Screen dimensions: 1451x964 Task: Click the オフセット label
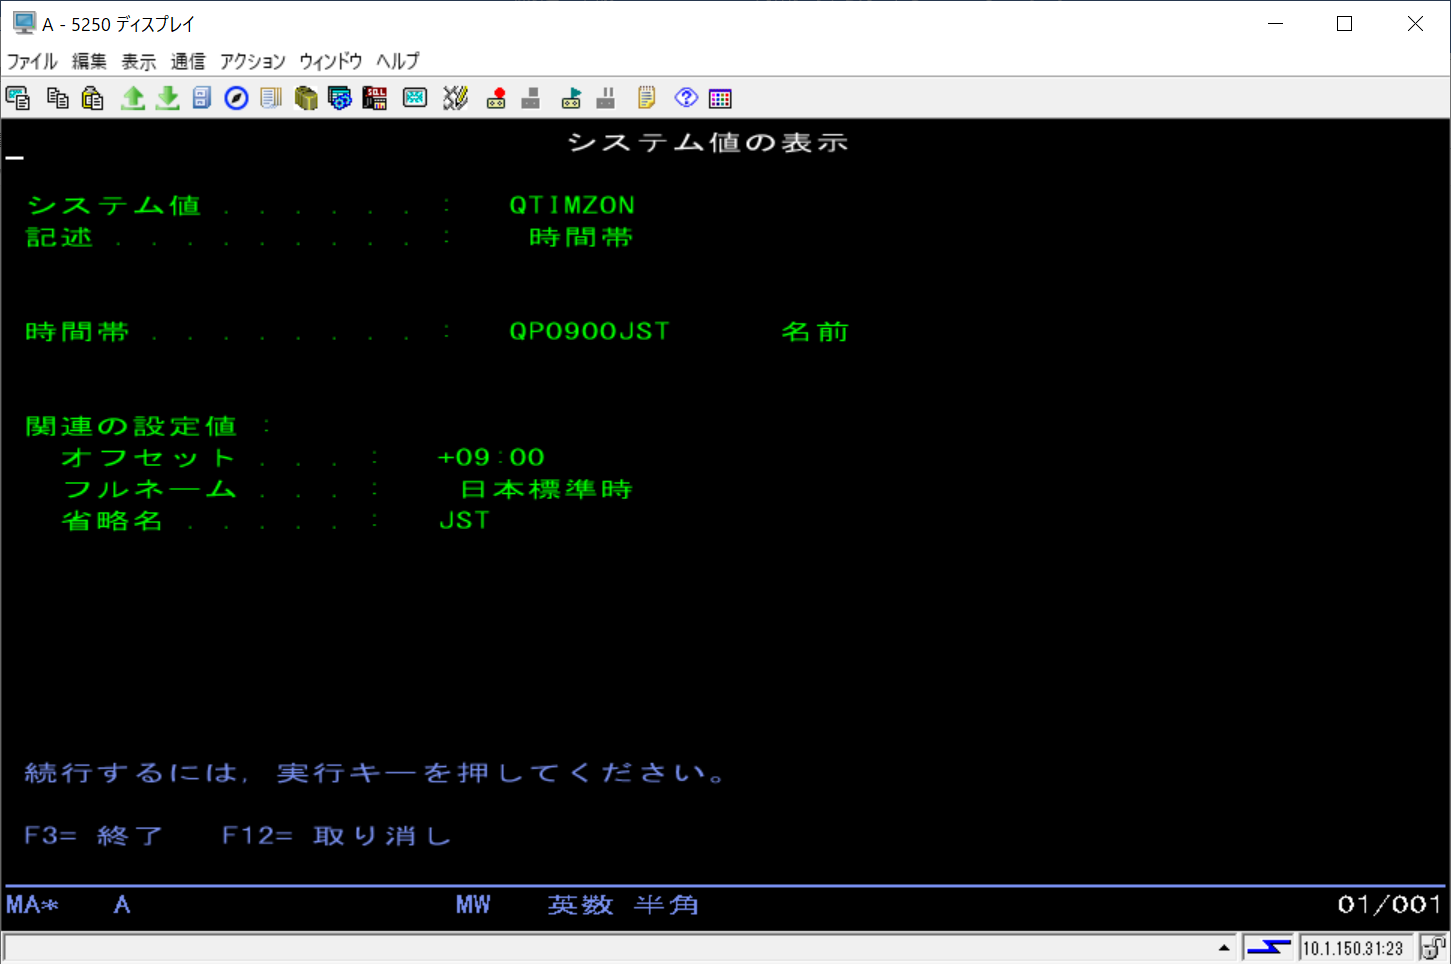(148, 457)
